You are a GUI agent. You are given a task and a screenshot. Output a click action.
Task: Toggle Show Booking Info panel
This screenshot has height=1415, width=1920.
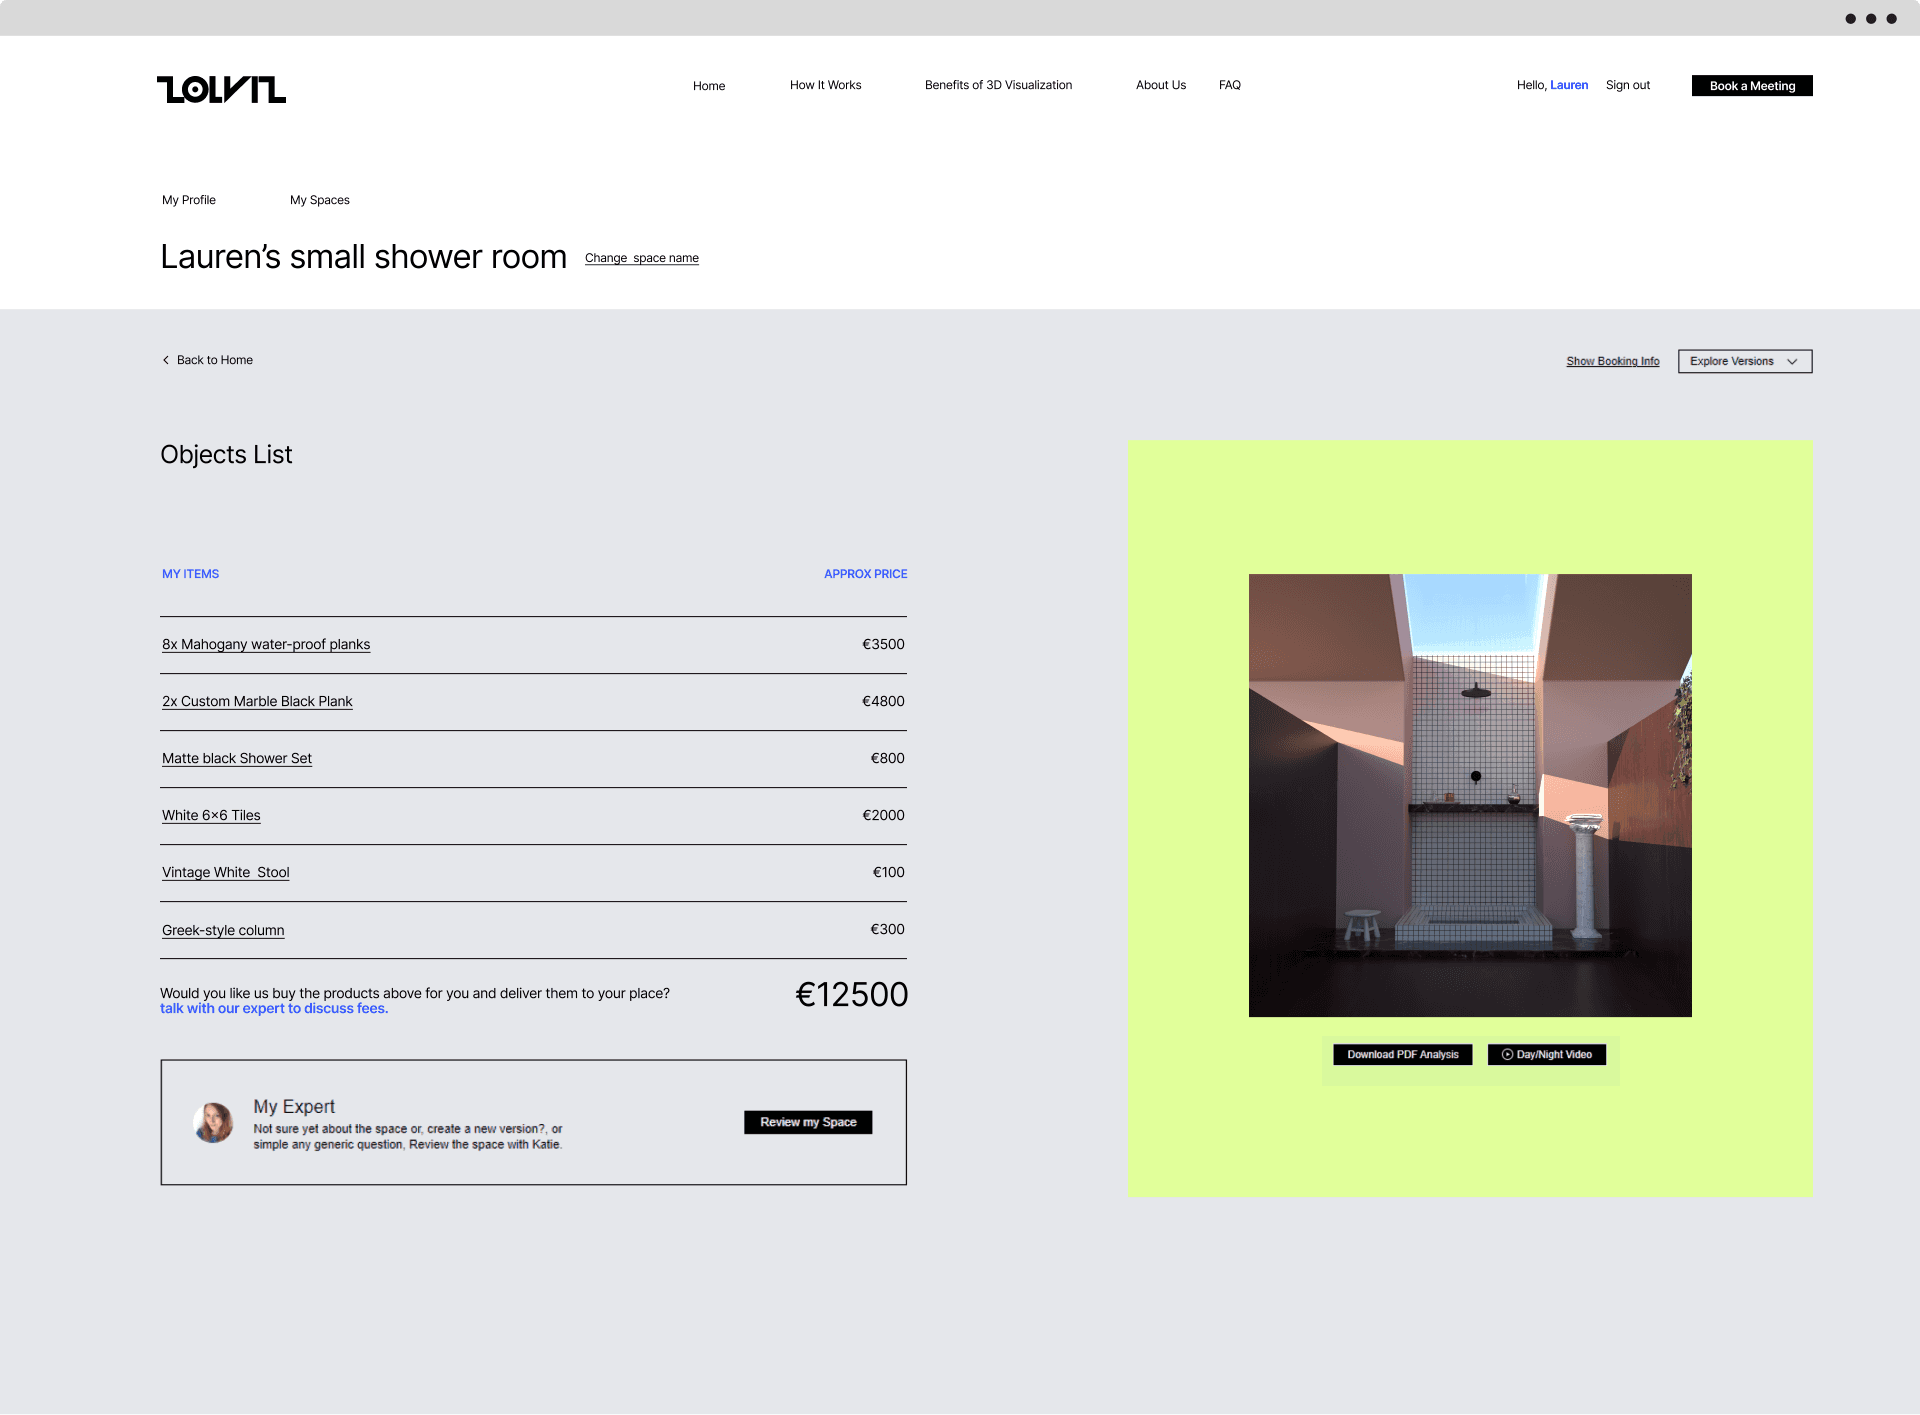[x=1611, y=361]
